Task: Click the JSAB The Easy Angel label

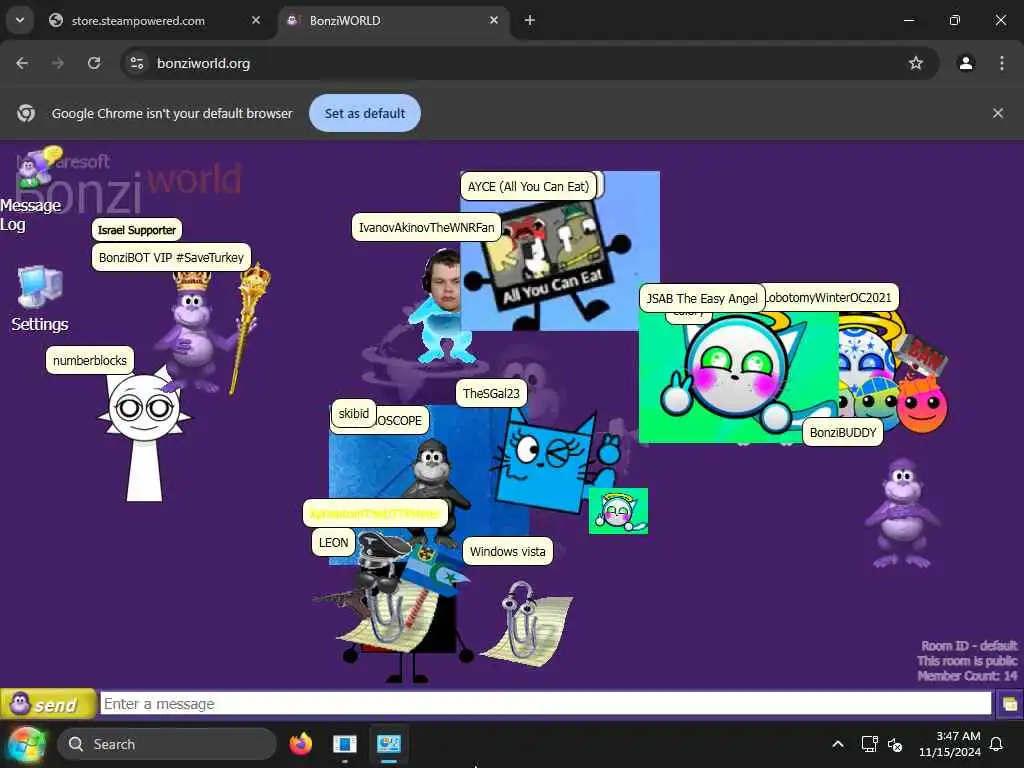Action: tap(701, 298)
